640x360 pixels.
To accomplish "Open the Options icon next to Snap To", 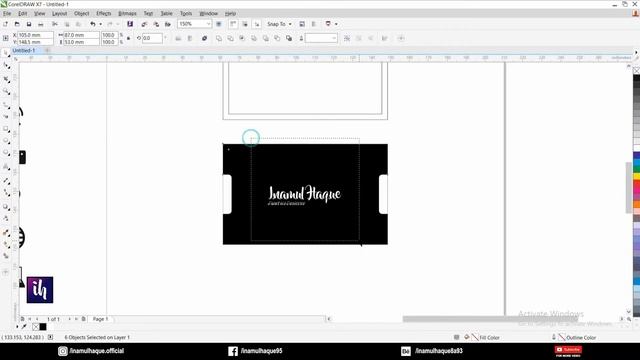I will (302, 24).
